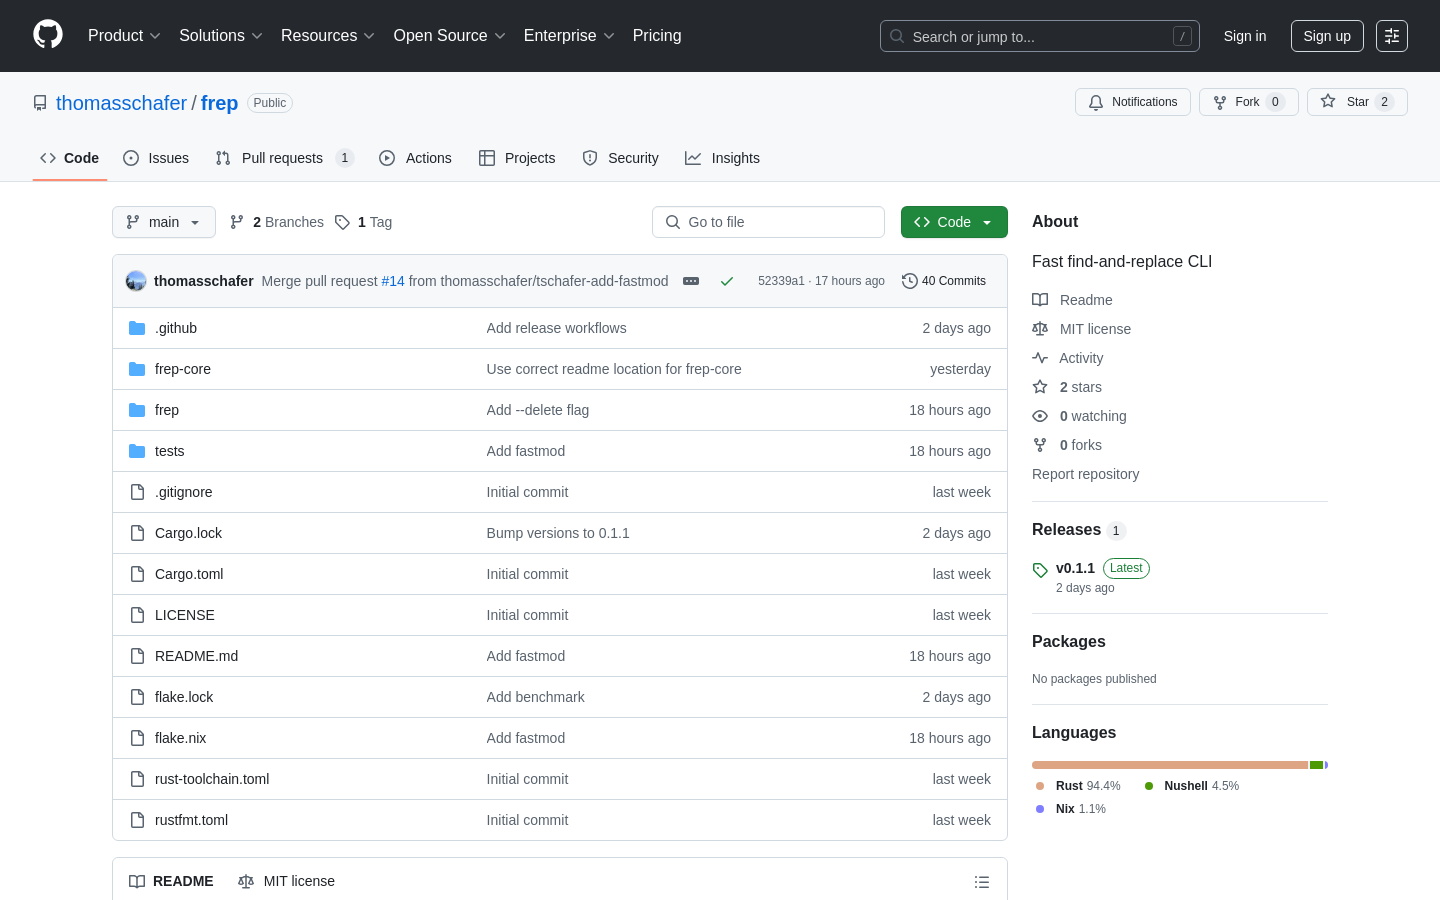
Task: Open commit hash 52339a1
Action: point(781,281)
